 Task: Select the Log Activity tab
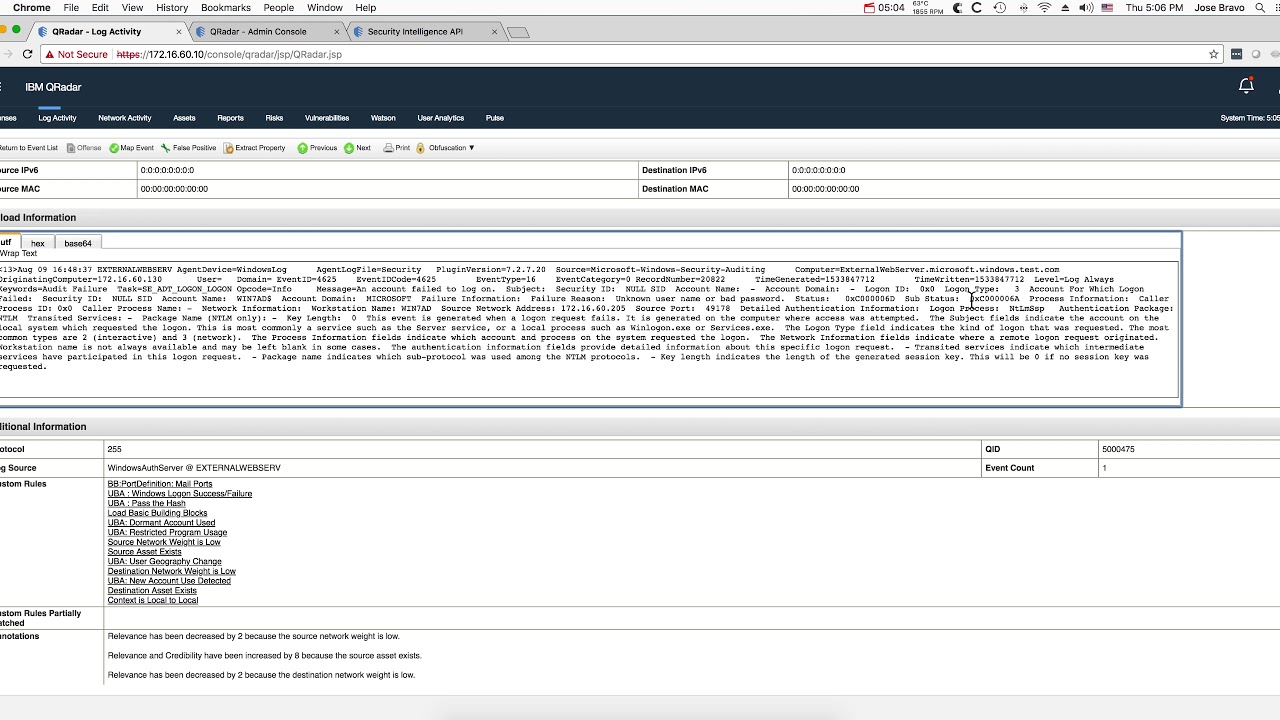tap(57, 118)
